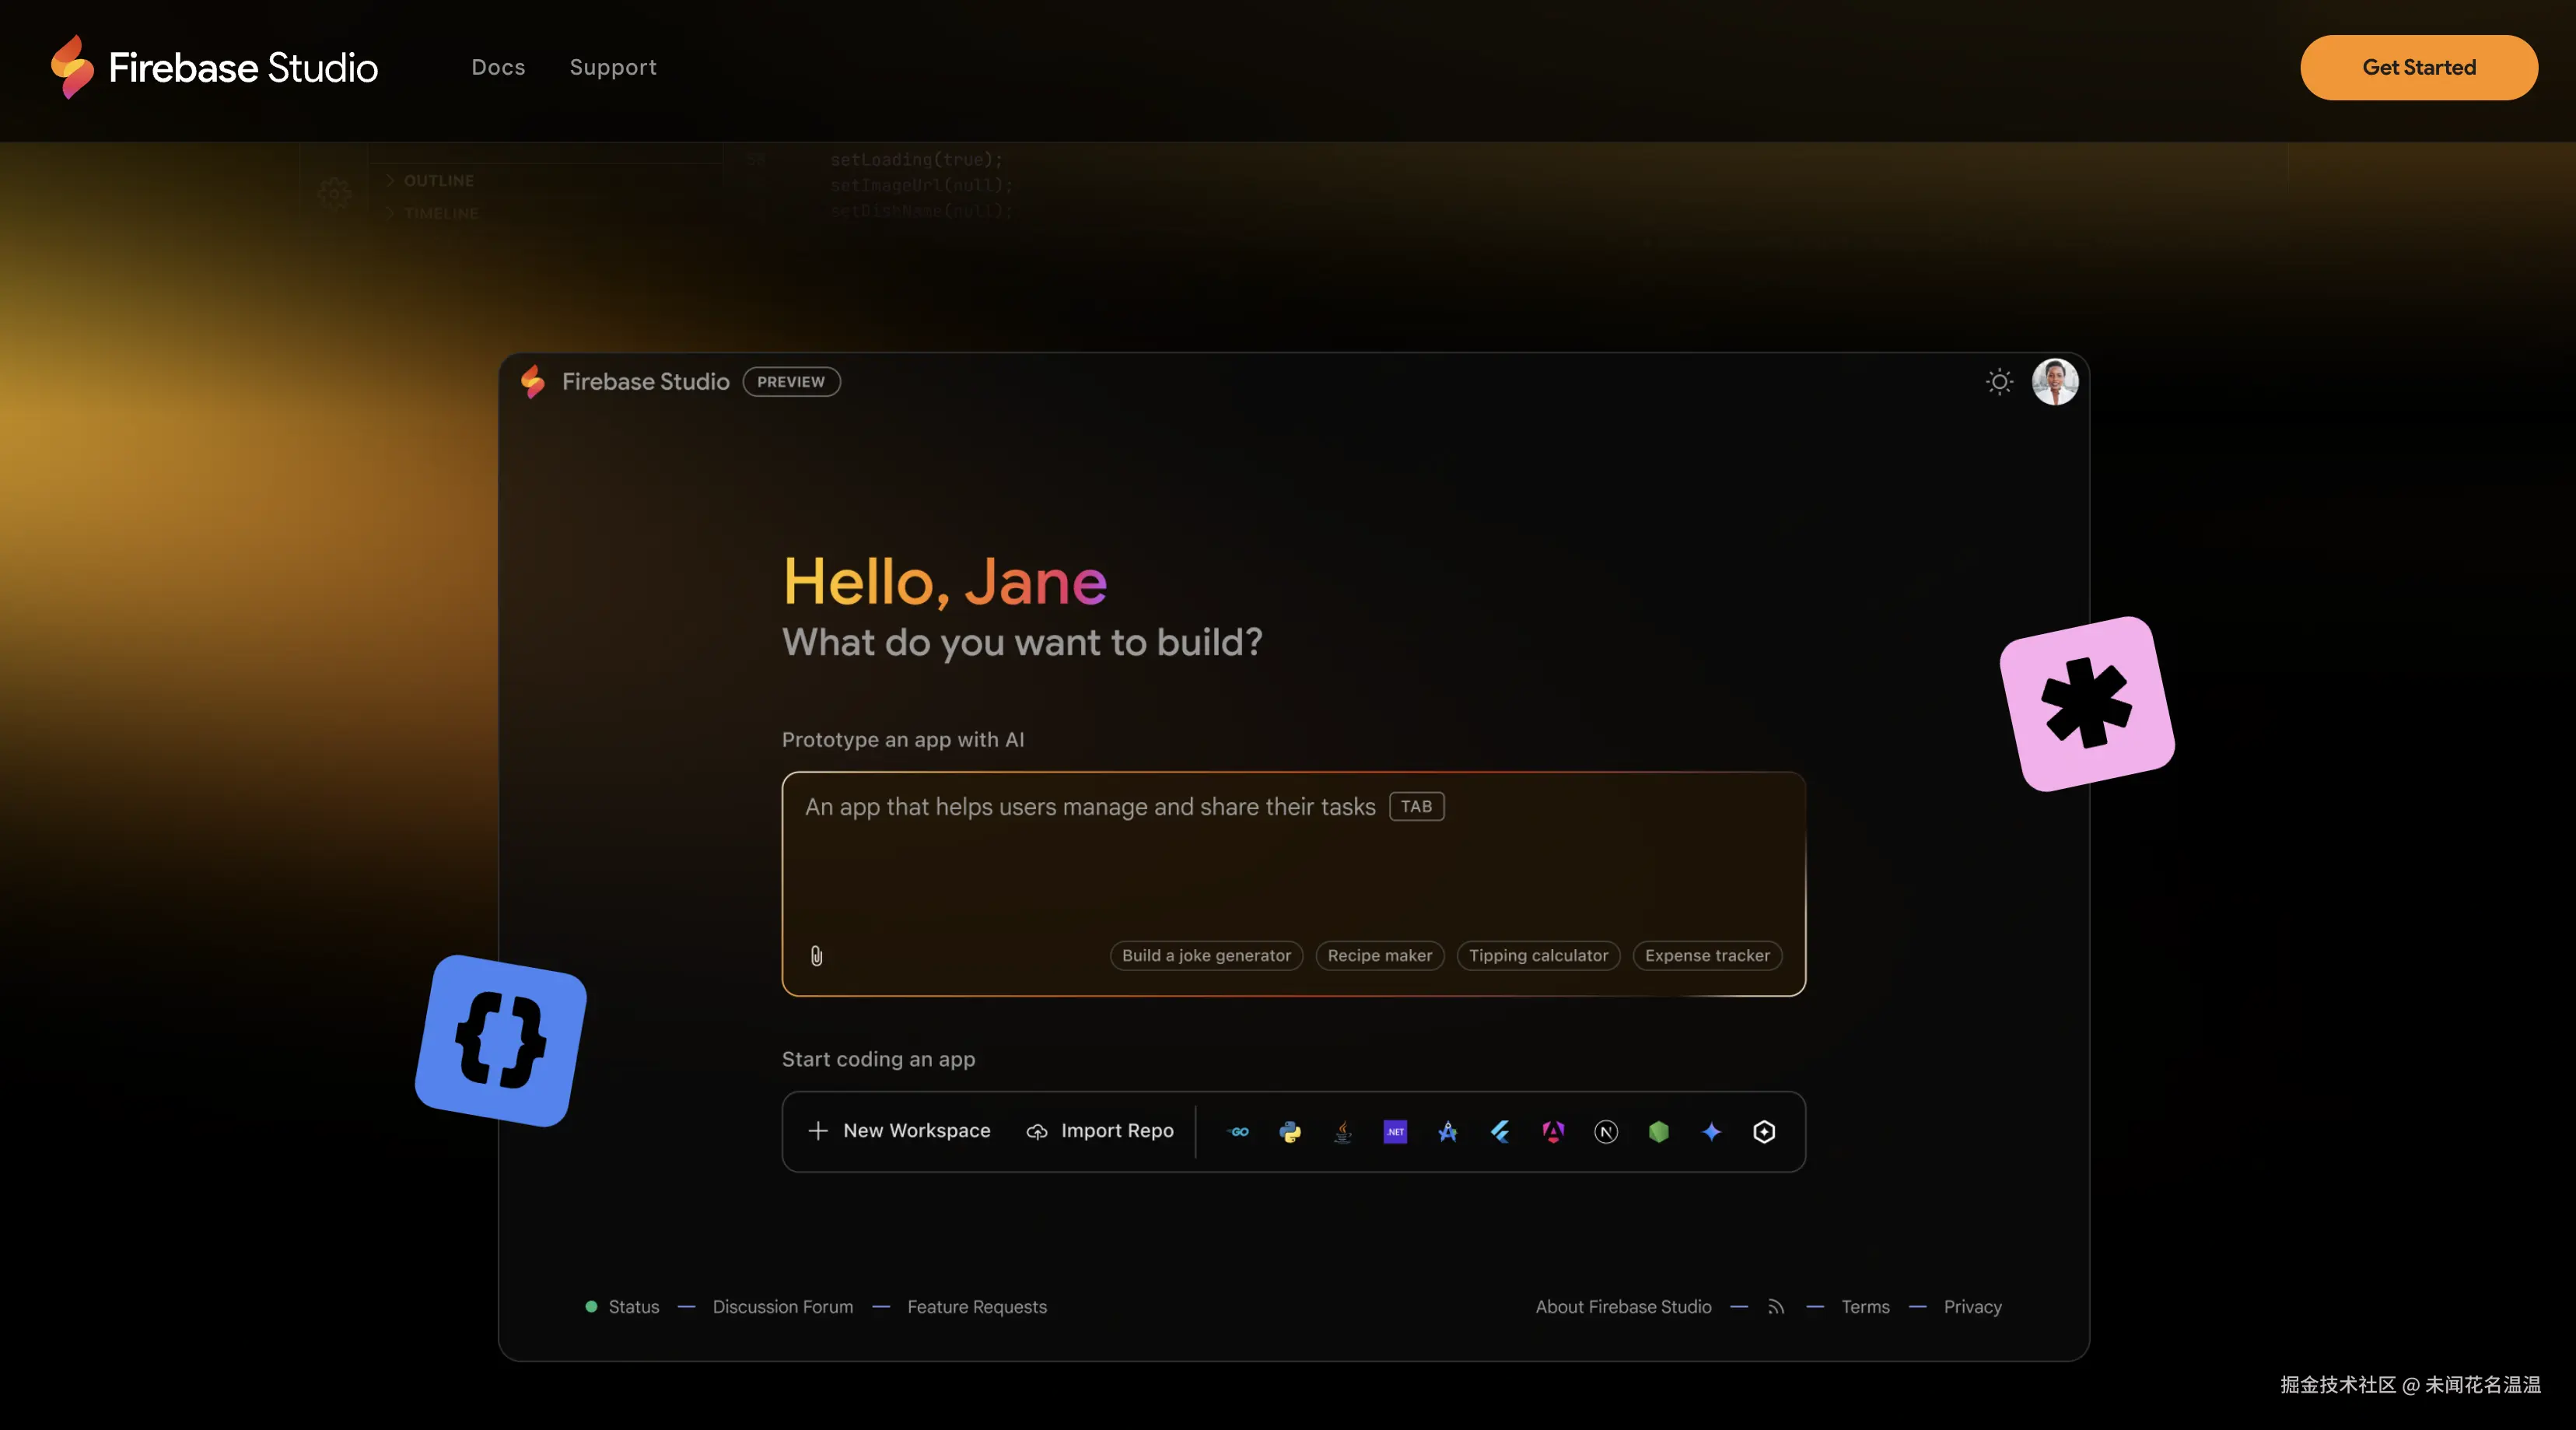Select the Flutter template icon
Screen dimensions: 2576x1430
[x=1500, y=1131]
